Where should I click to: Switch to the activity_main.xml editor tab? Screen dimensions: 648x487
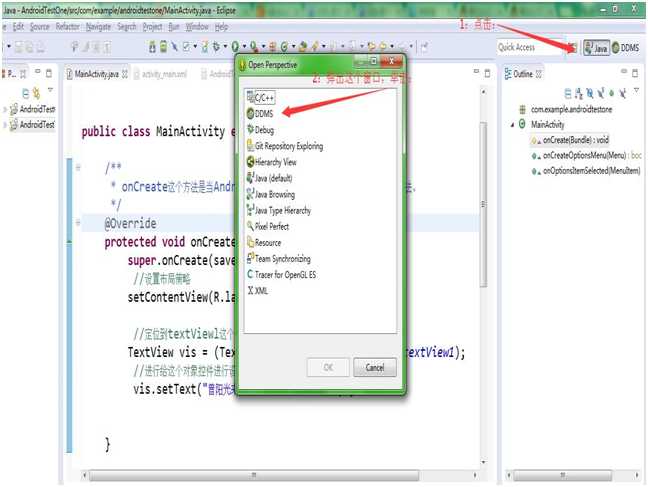[160, 74]
